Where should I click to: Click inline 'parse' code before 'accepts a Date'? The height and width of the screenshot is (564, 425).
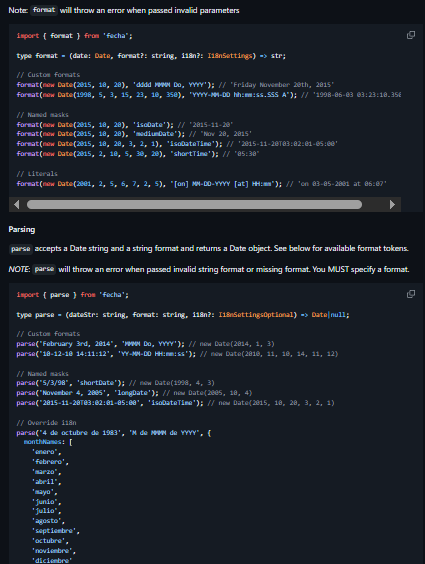20,249
